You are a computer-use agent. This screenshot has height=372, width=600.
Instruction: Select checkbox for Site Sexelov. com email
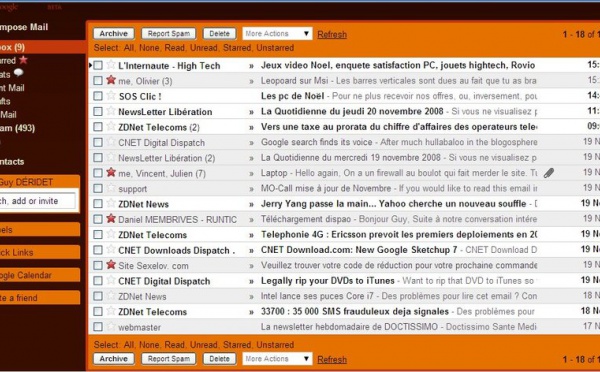(98, 265)
